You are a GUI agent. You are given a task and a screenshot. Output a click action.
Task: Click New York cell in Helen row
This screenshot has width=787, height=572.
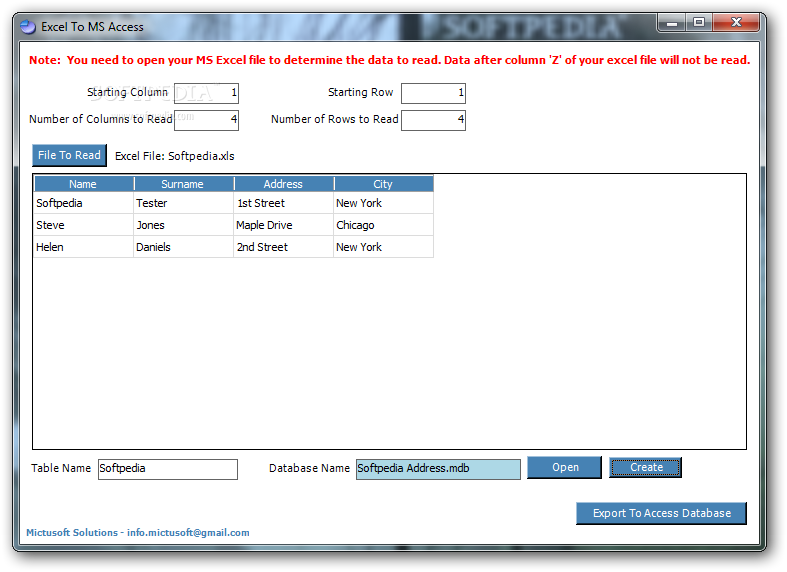pyautogui.click(x=383, y=247)
